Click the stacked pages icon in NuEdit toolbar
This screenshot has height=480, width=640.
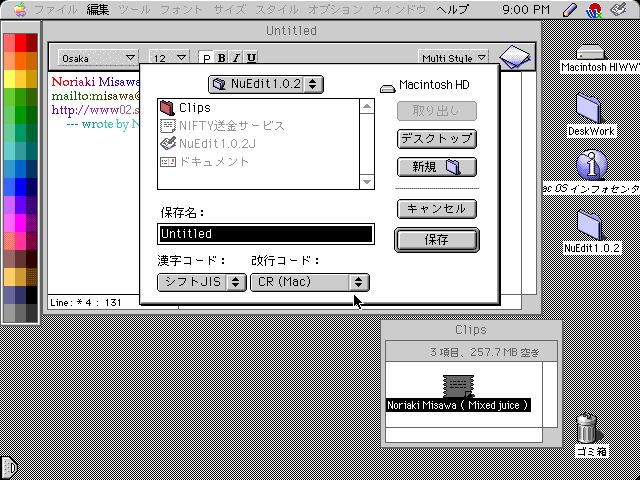[515, 57]
